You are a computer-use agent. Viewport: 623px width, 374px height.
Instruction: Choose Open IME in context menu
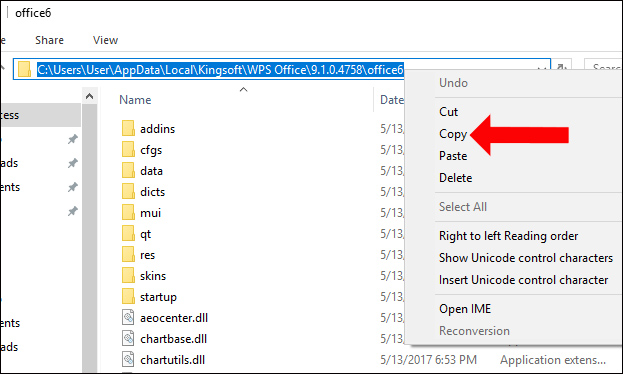(x=465, y=309)
